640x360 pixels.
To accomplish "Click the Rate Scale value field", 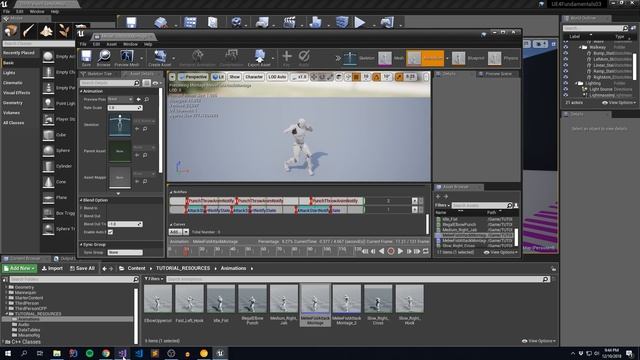I will [125, 107].
